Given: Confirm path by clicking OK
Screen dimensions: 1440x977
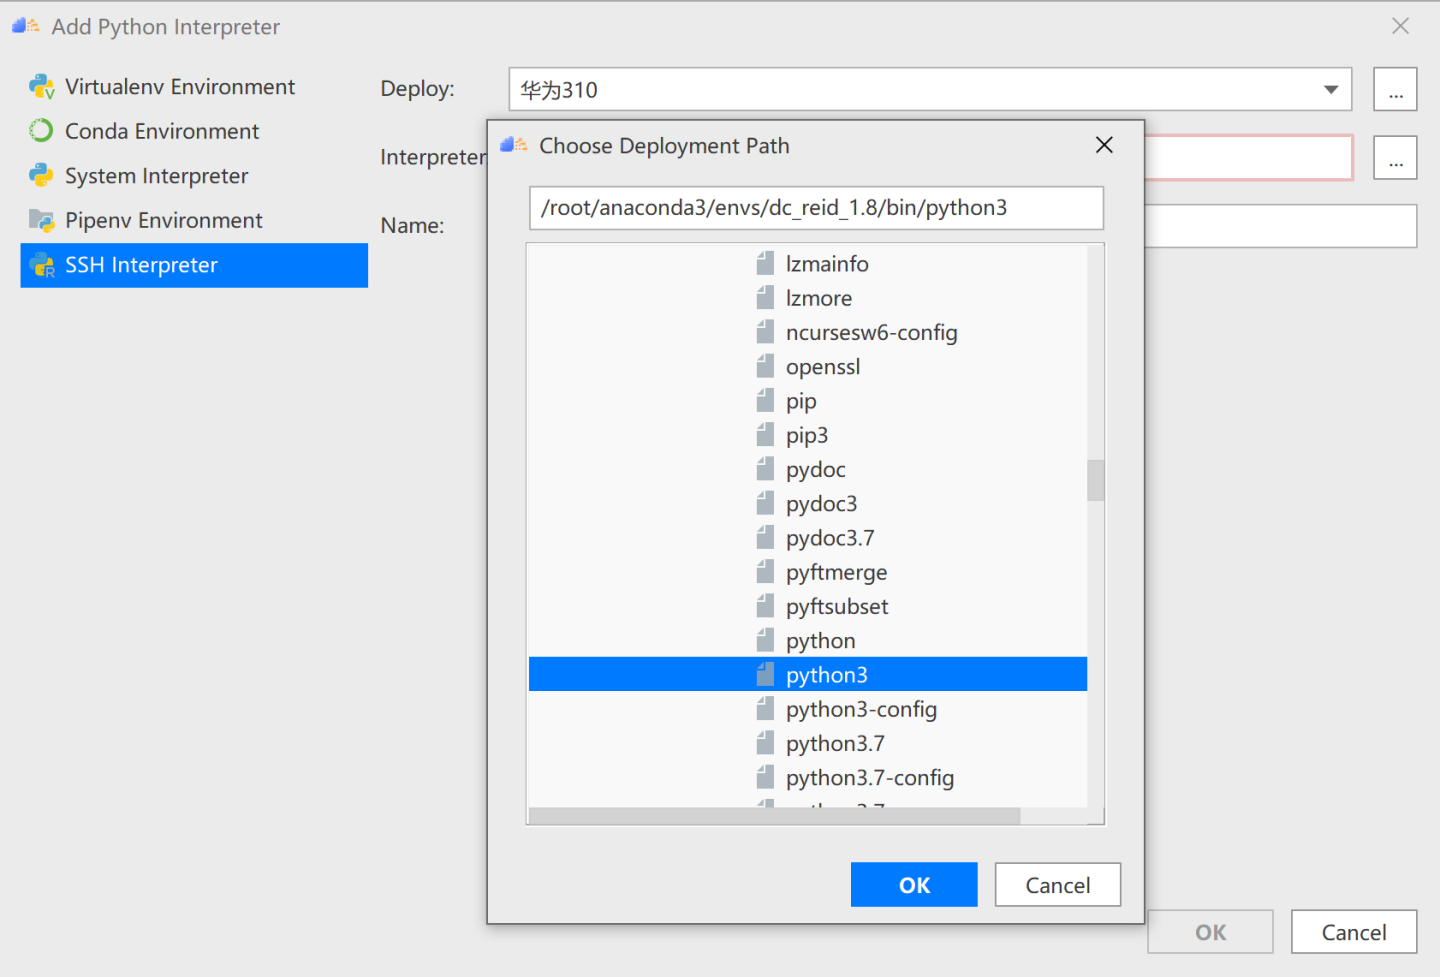Looking at the screenshot, I should coord(913,884).
